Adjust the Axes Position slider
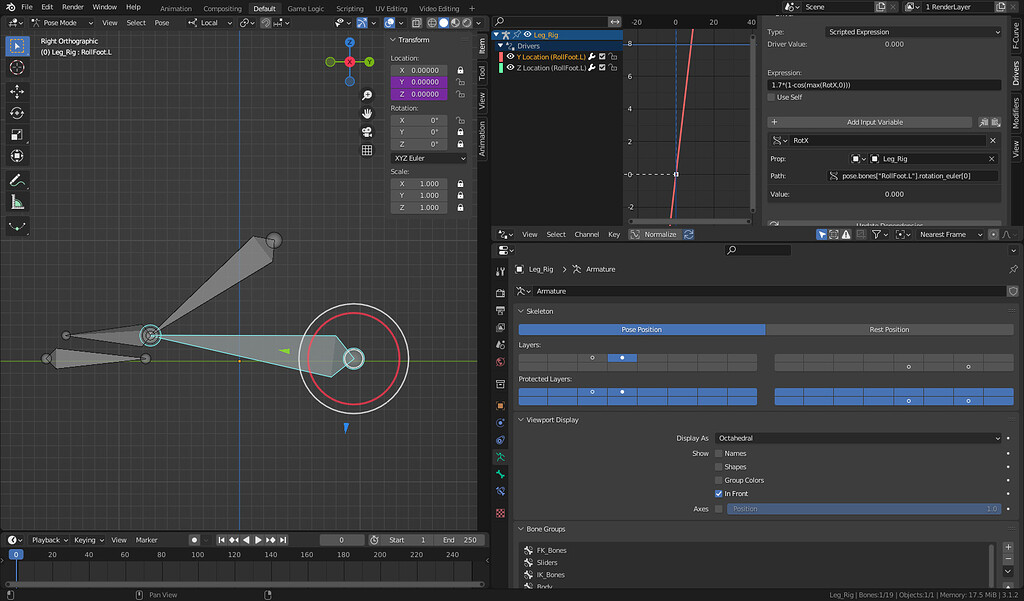Screen dimensions: 1024x601 [862, 508]
